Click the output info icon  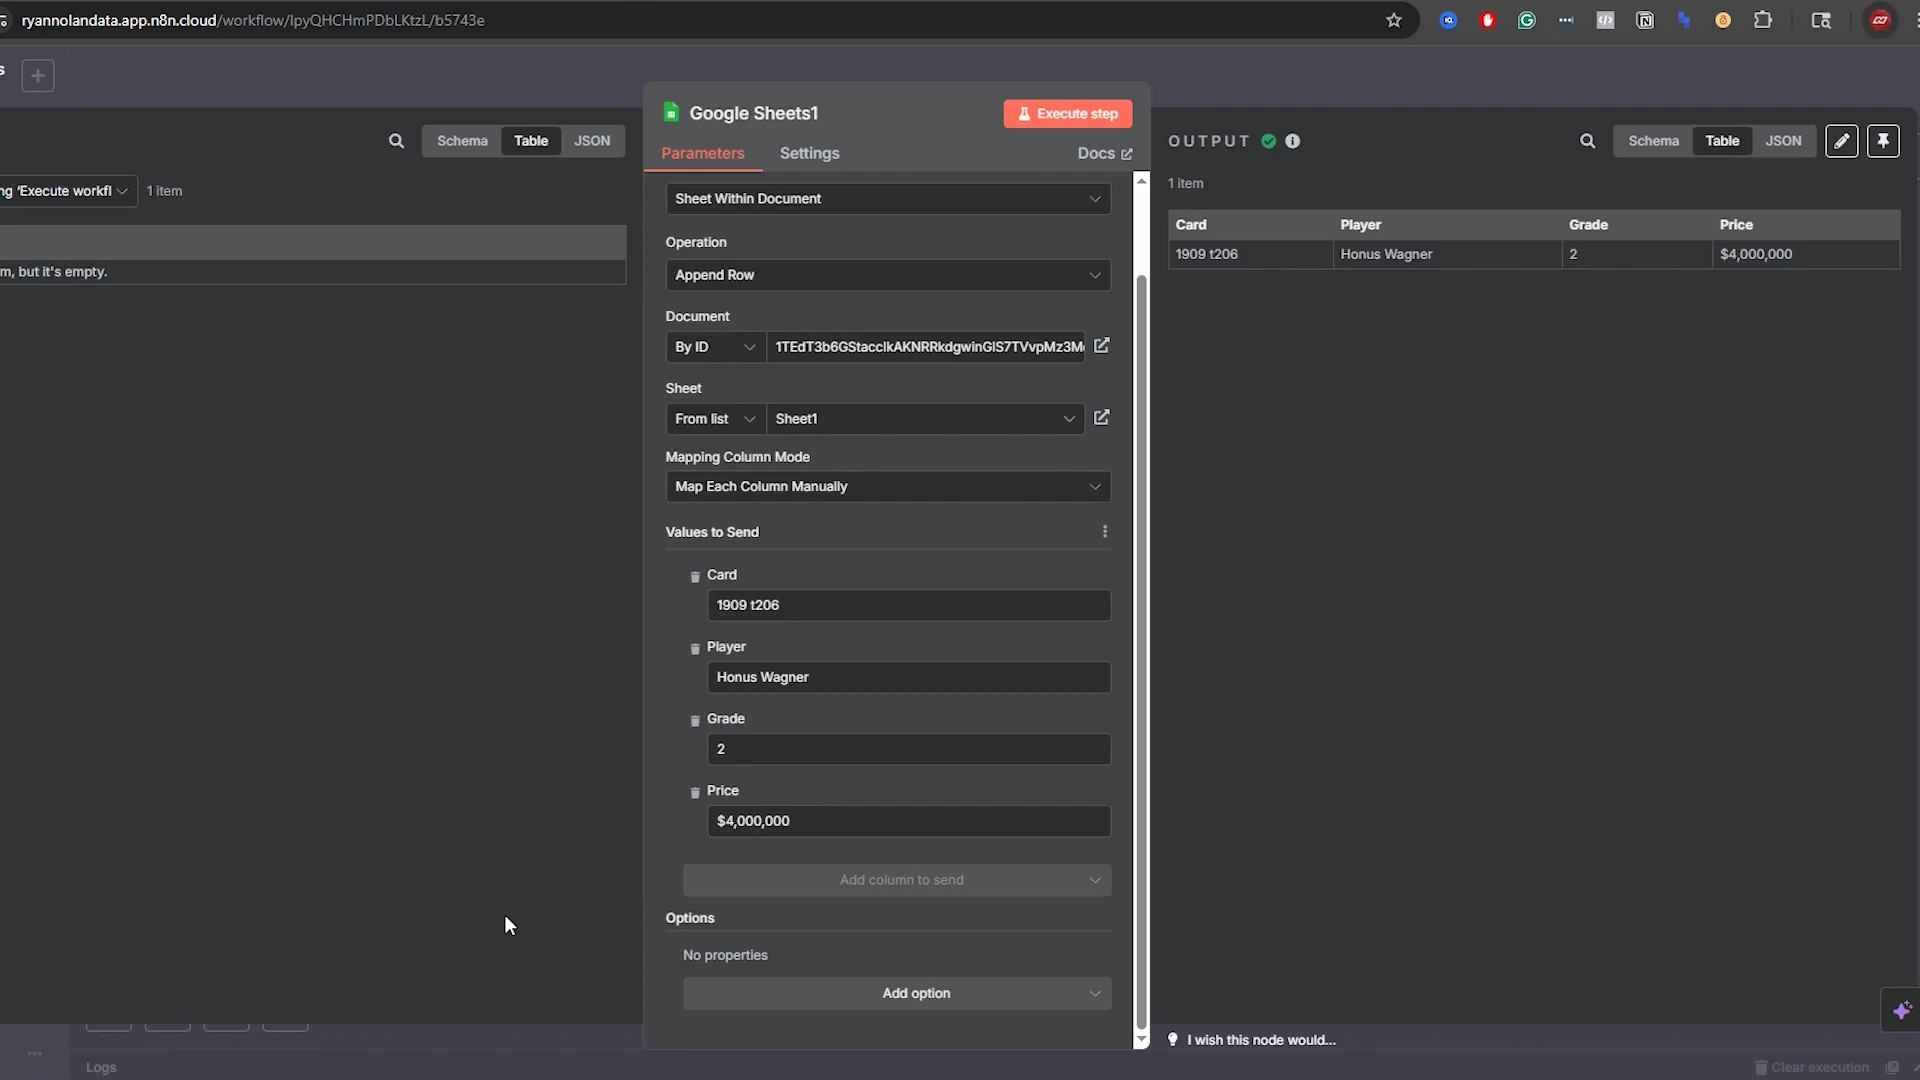point(1293,141)
